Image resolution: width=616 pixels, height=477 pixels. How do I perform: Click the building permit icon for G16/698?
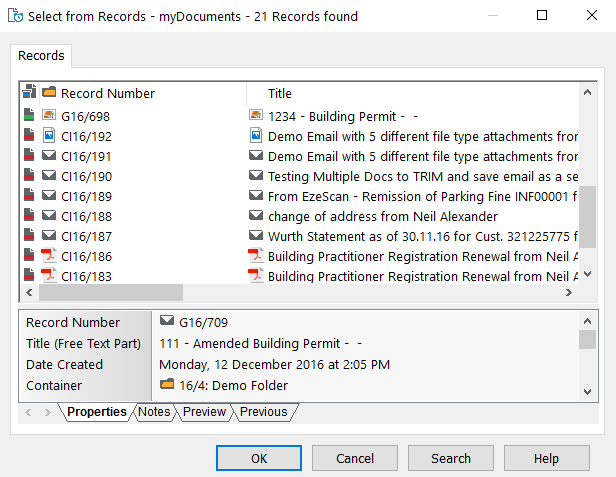coord(49,116)
